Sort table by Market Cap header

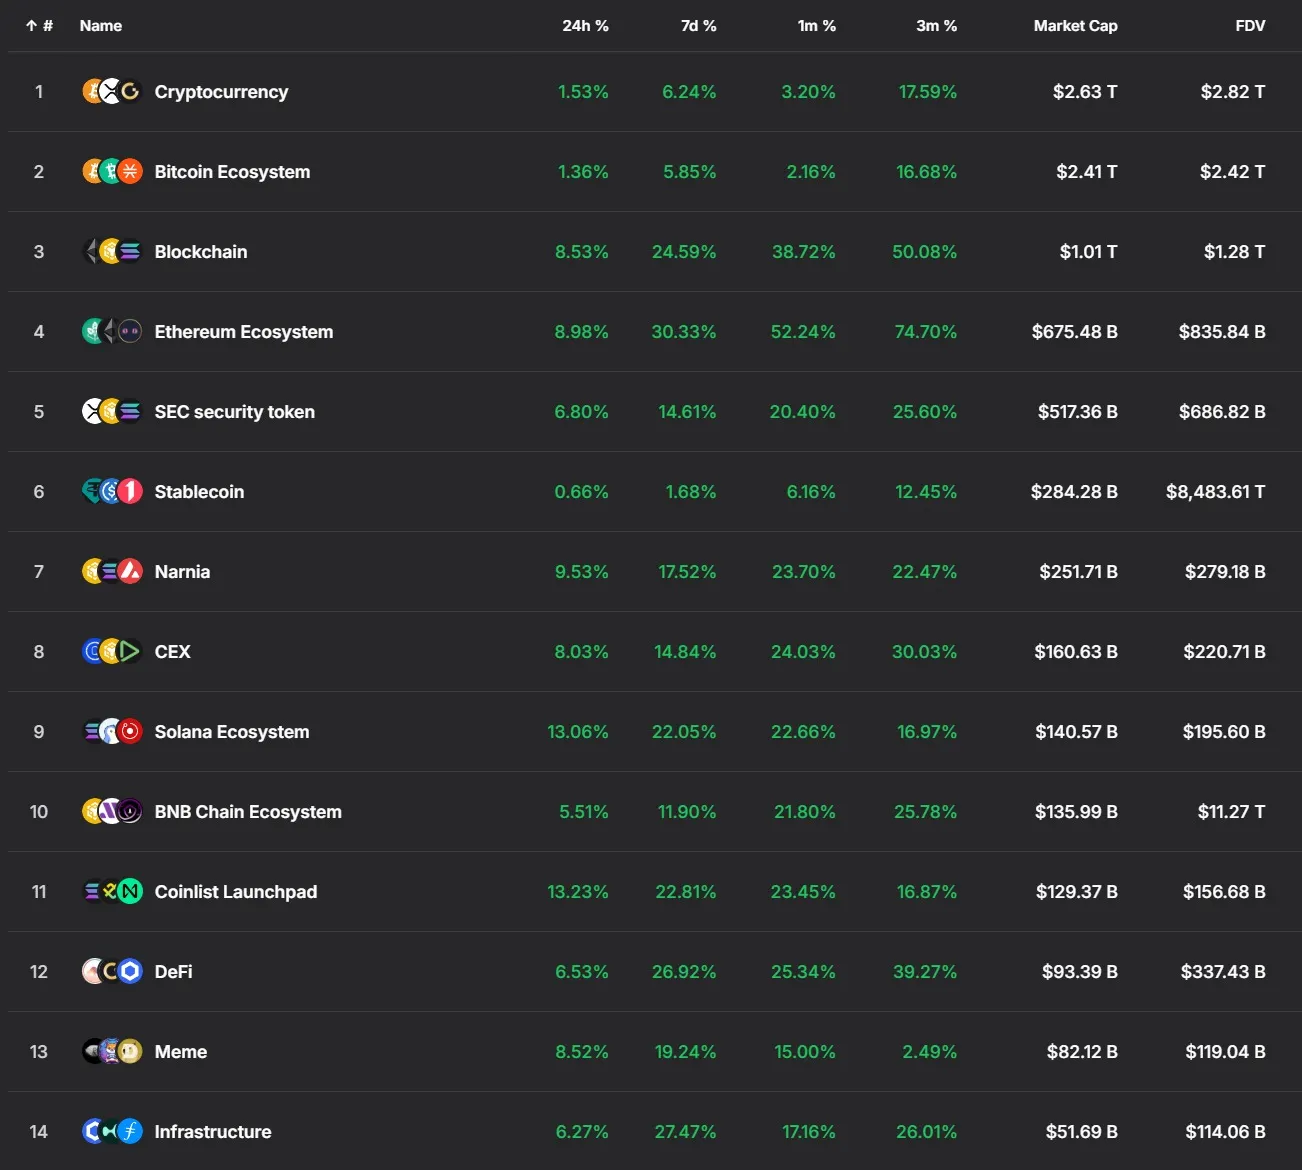point(1075,26)
